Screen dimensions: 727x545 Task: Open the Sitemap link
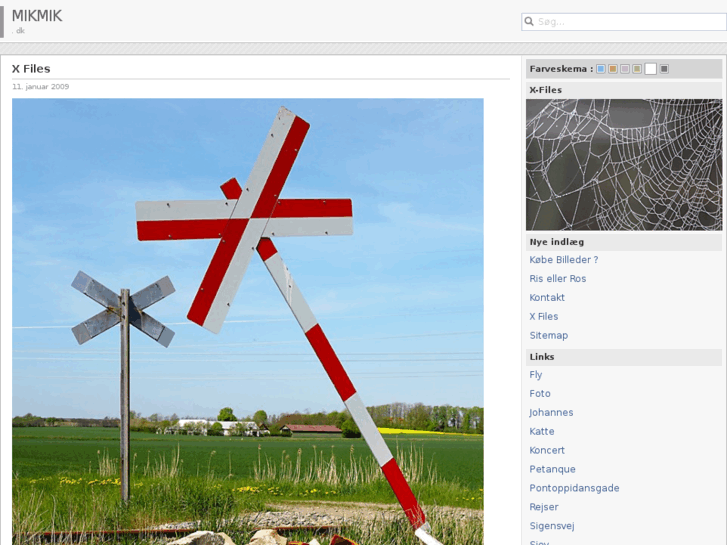pos(548,335)
